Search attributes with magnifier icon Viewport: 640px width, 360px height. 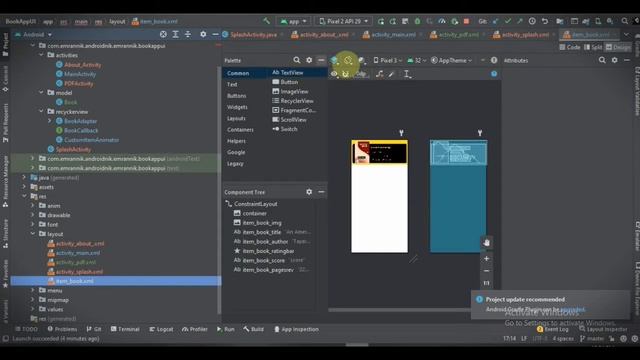tap(602, 60)
